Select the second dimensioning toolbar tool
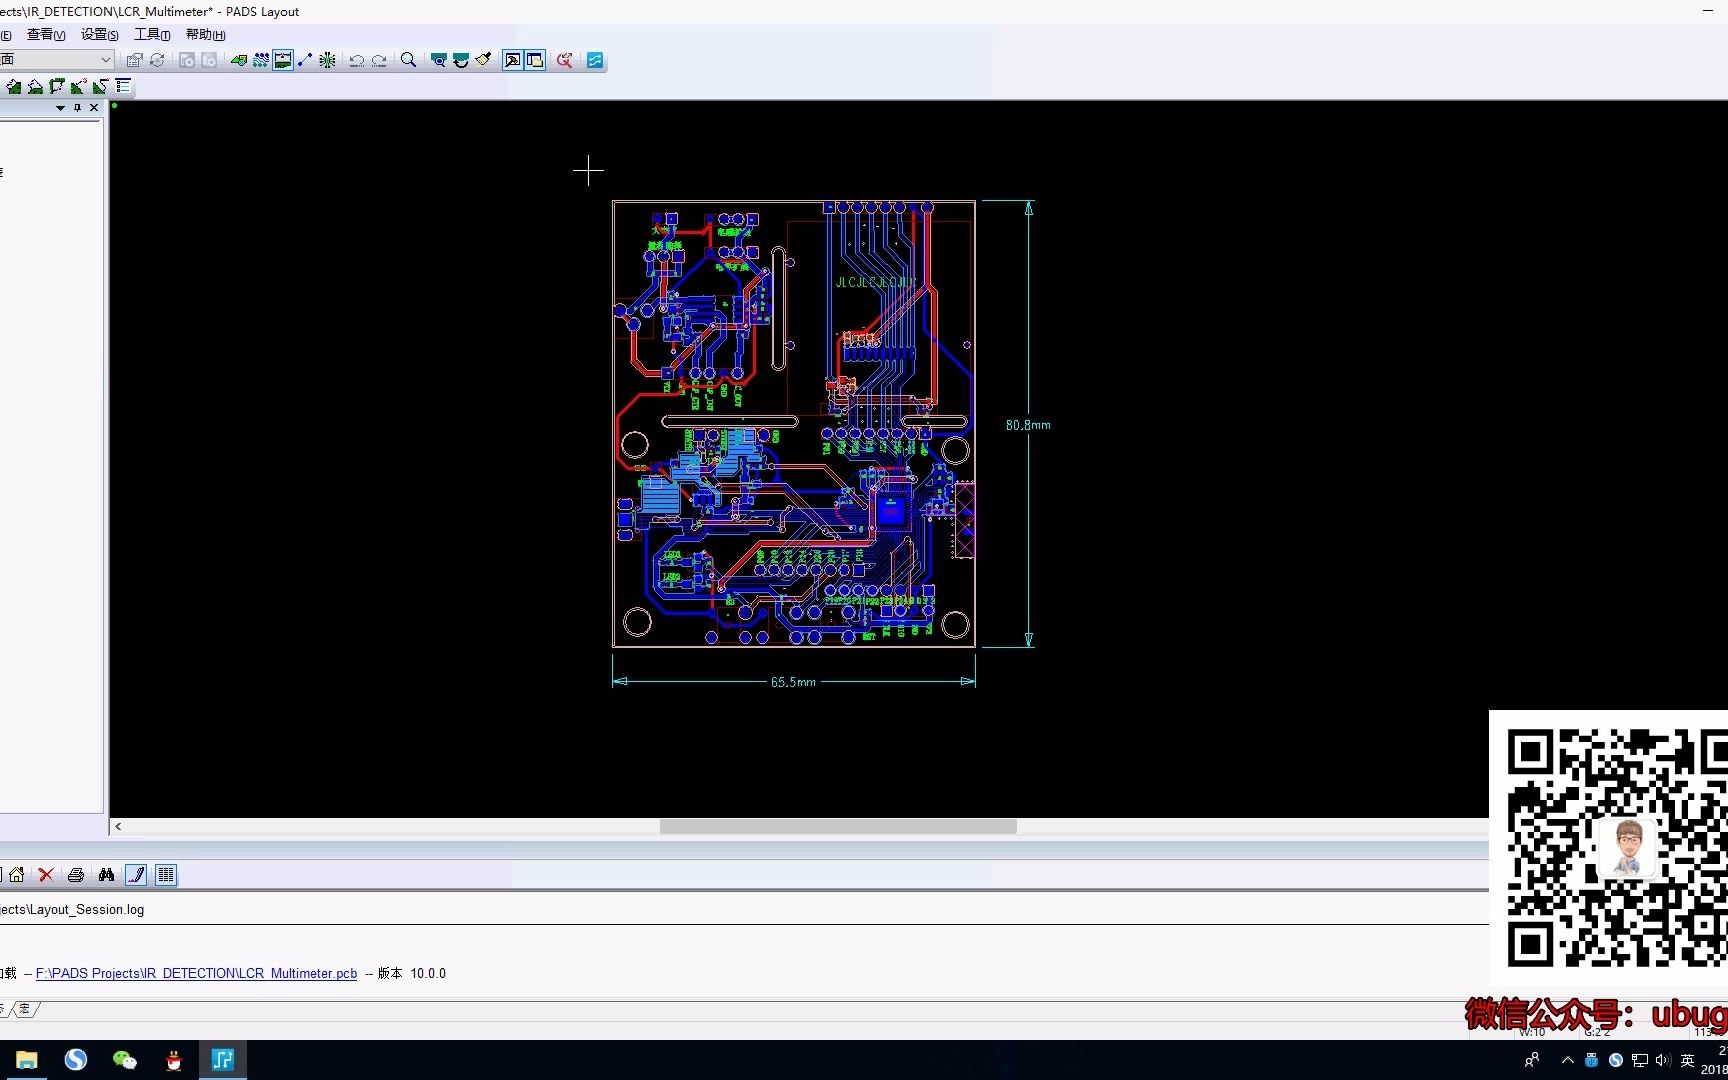The image size is (1728, 1080). click(35, 86)
